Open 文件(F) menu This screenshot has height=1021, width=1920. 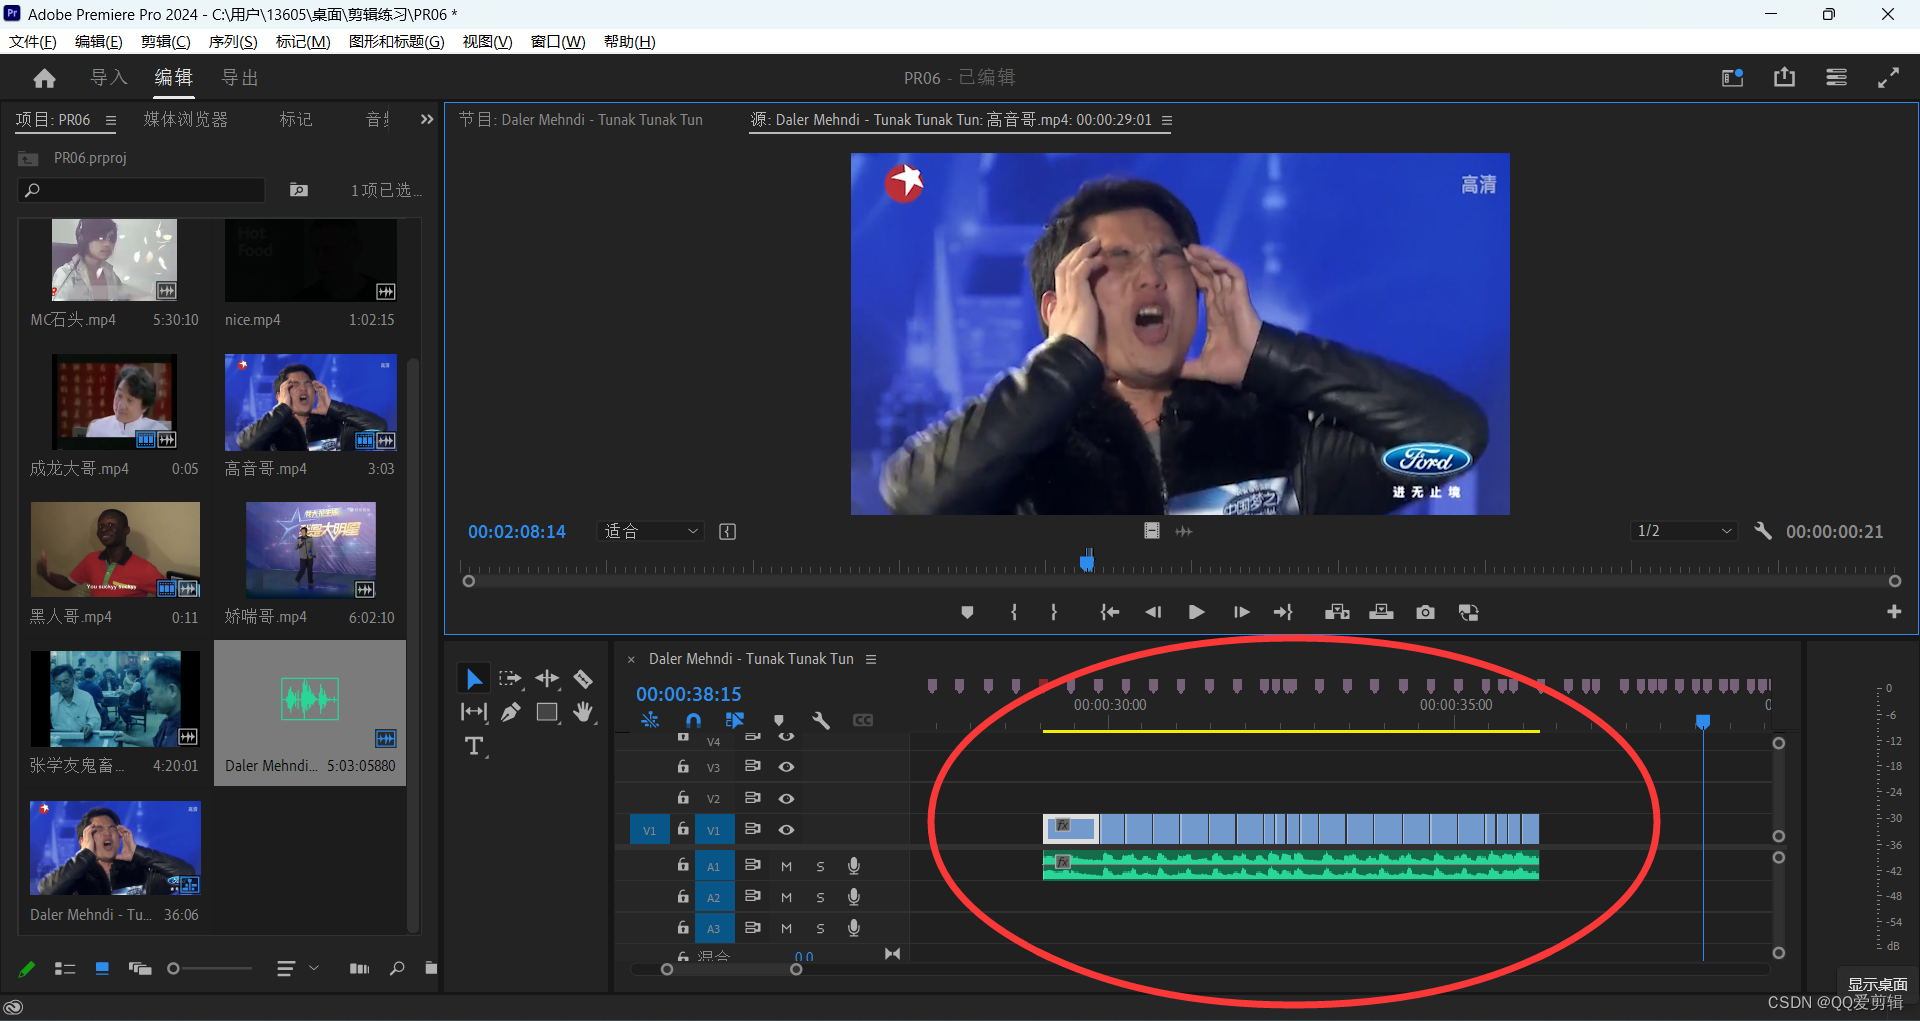(33, 41)
